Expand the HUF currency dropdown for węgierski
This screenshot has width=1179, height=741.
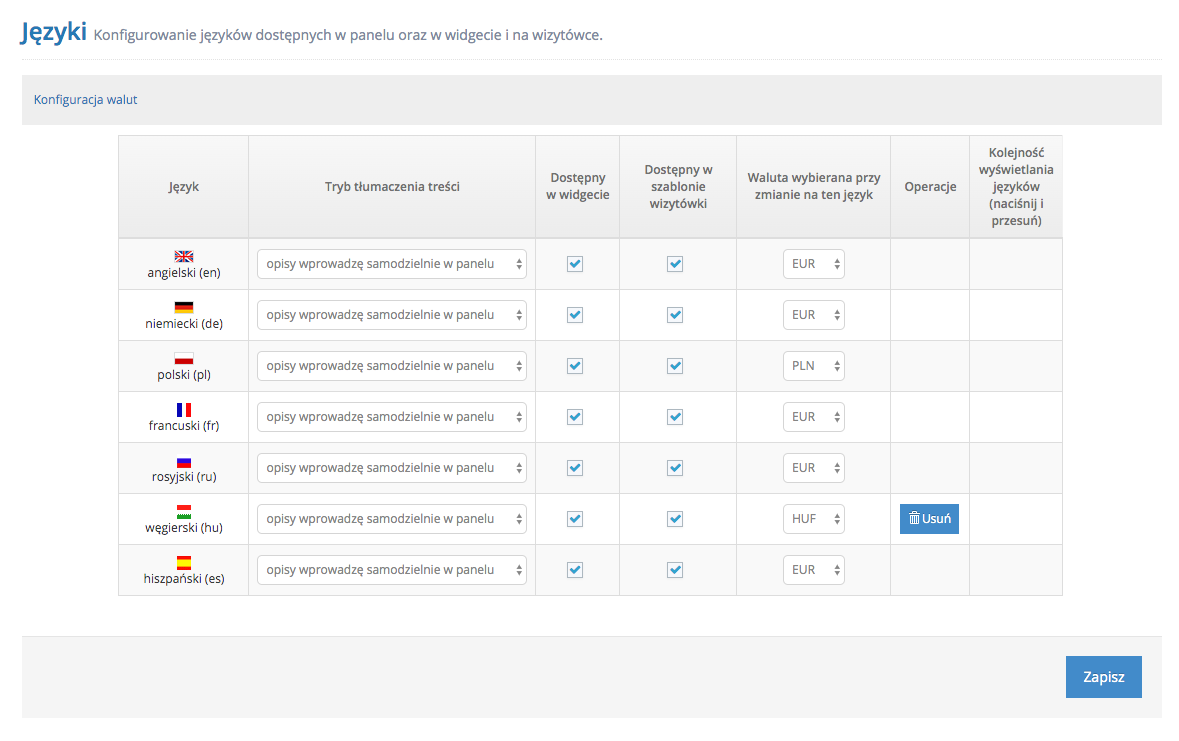(813, 519)
